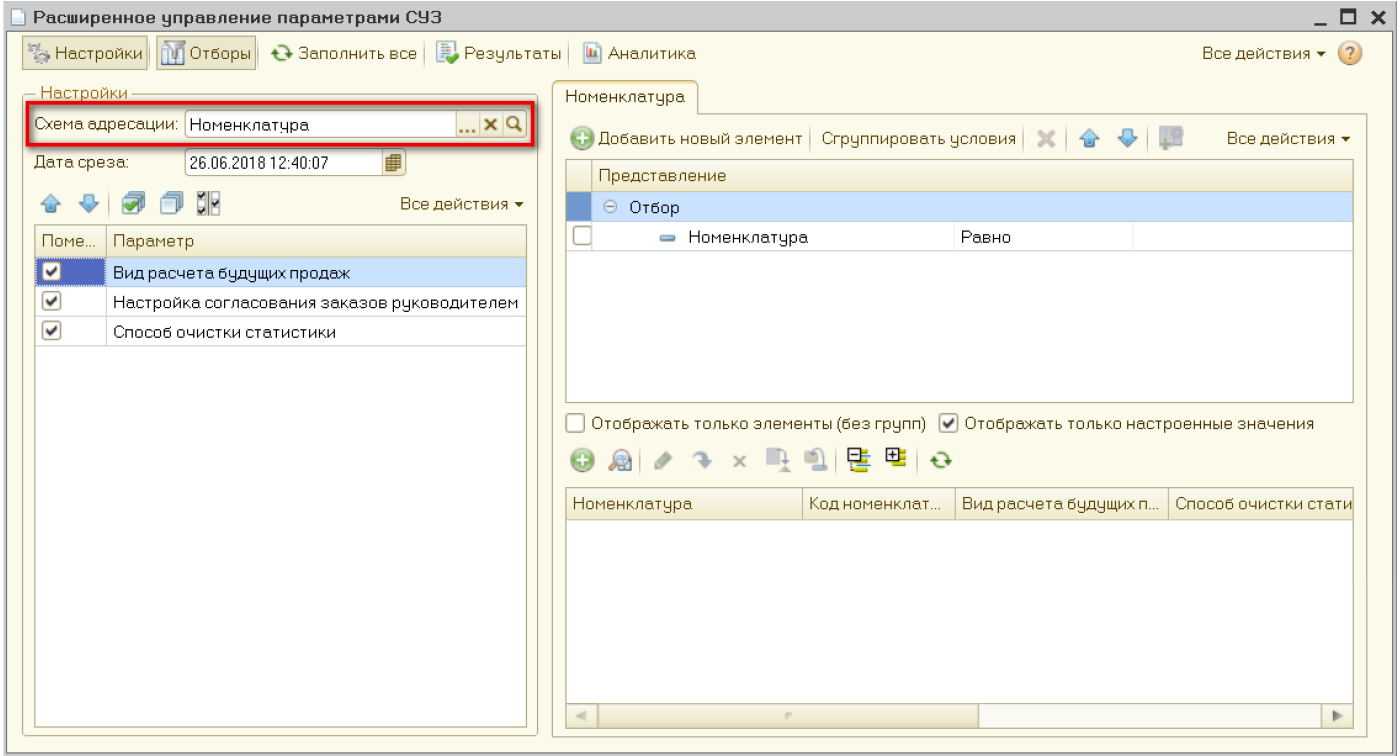
Task: Open Результаты in the top toolbar
Action: [498, 53]
